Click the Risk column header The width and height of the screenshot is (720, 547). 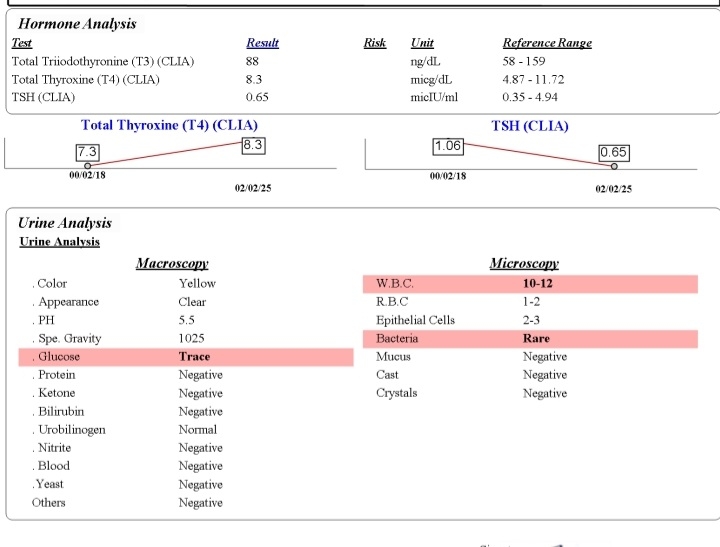click(x=375, y=43)
